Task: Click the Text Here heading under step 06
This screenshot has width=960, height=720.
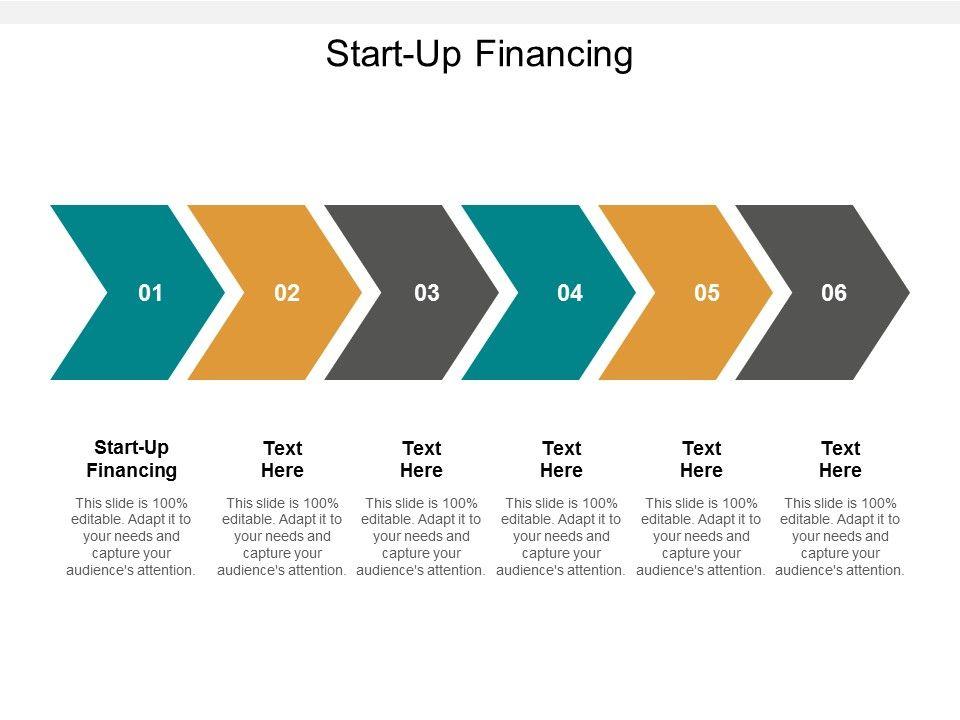Action: click(840, 459)
